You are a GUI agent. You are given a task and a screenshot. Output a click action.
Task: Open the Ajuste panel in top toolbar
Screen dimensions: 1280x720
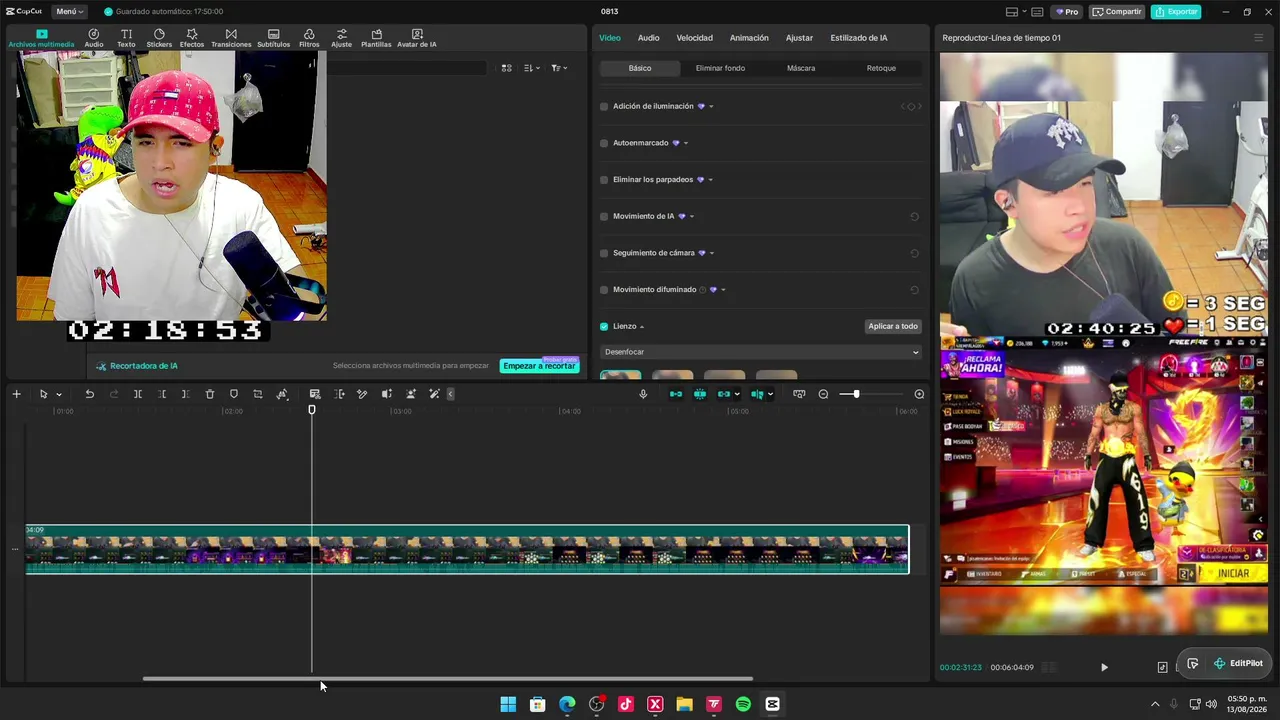[342, 38]
